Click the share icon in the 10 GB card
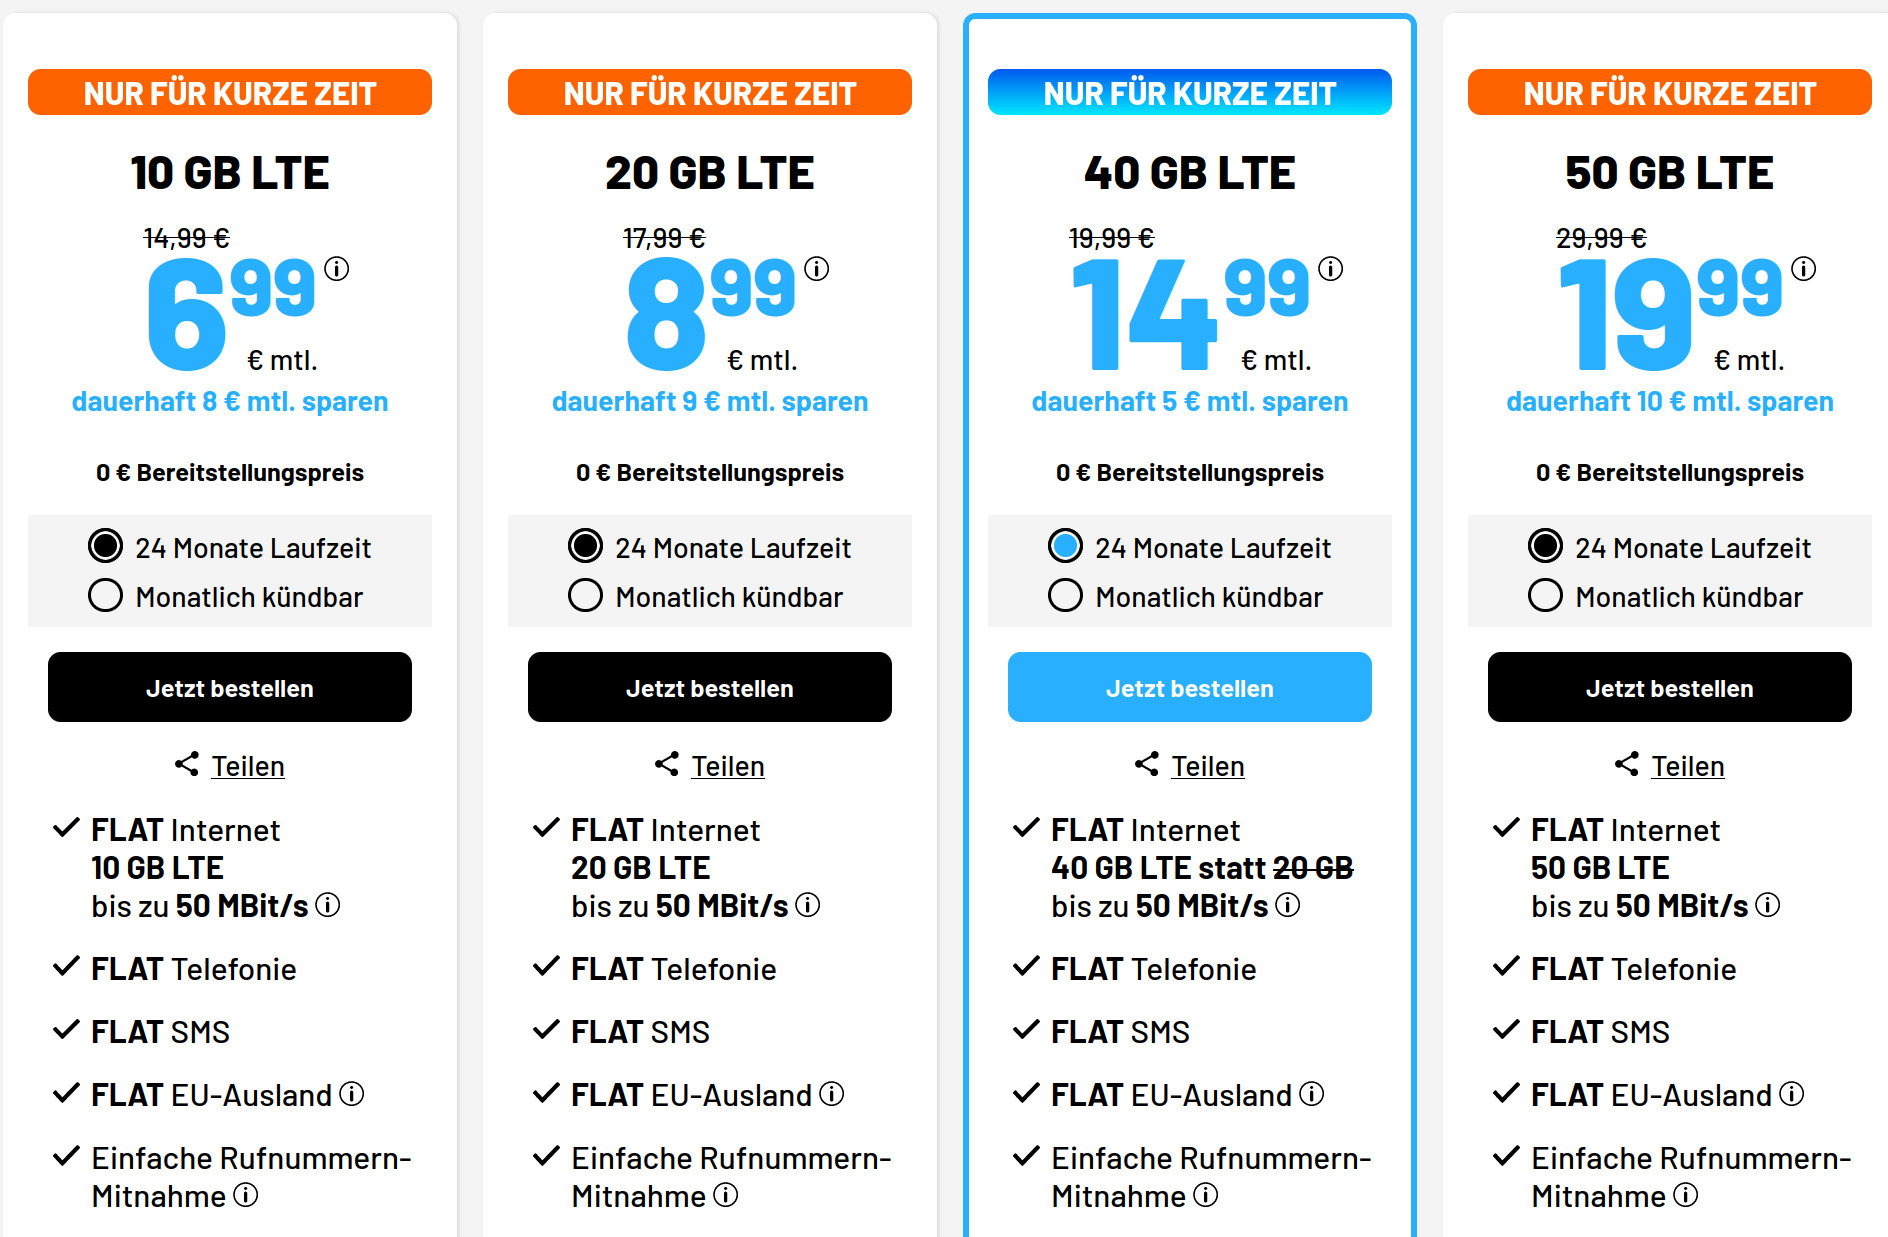 coord(186,763)
